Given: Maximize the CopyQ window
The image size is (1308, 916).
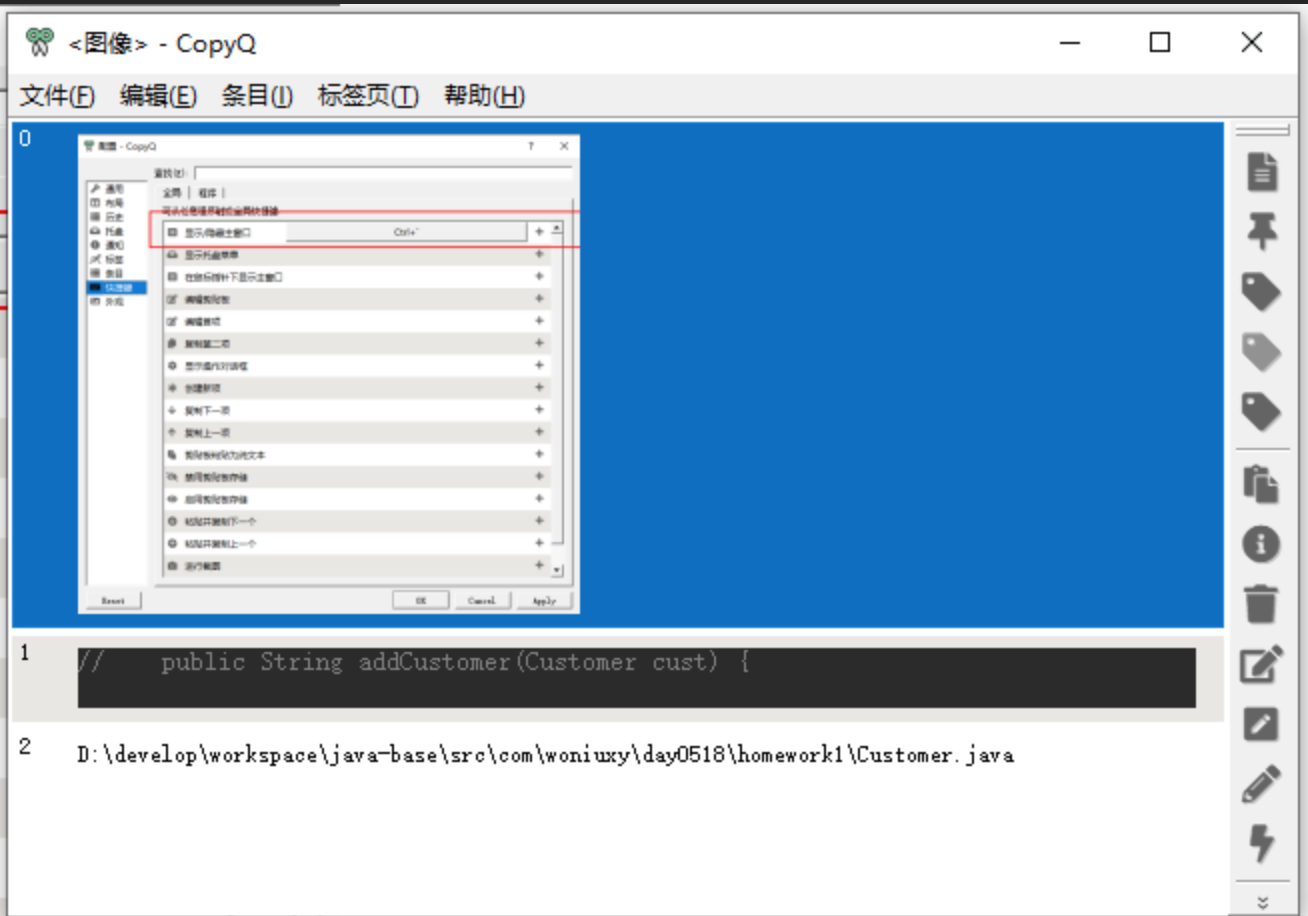Looking at the screenshot, I should click(1160, 42).
